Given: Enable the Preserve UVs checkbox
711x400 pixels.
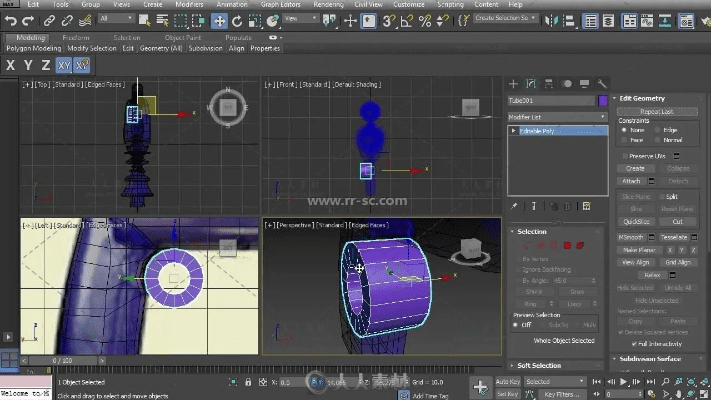Looking at the screenshot, I should (x=626, y=156).
